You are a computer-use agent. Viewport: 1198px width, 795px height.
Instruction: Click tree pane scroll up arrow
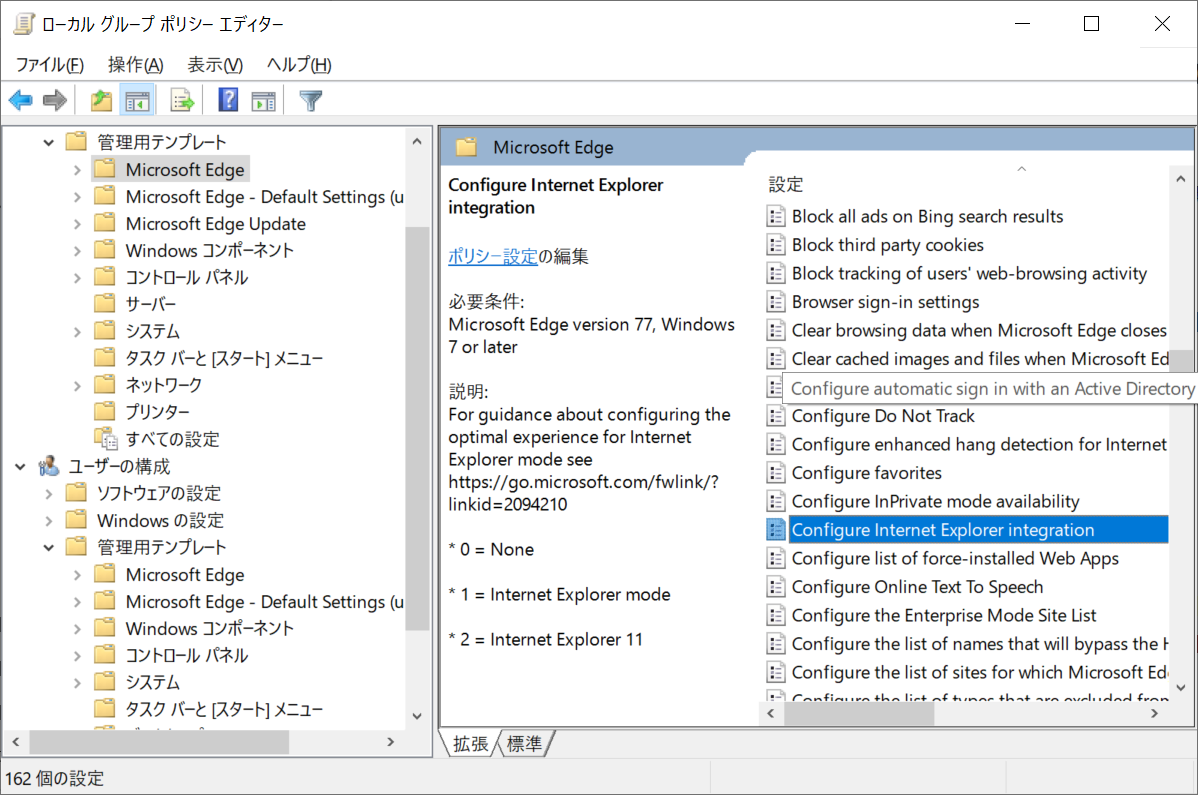(x=417, y=141)
